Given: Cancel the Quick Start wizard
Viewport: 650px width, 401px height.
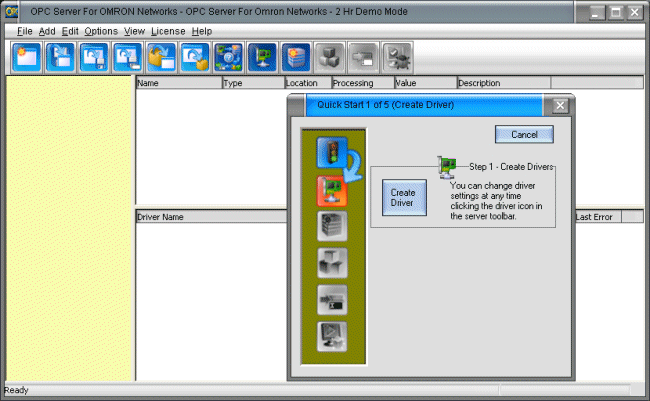Looking at the screenshot, I should click(x=524, y=134).
